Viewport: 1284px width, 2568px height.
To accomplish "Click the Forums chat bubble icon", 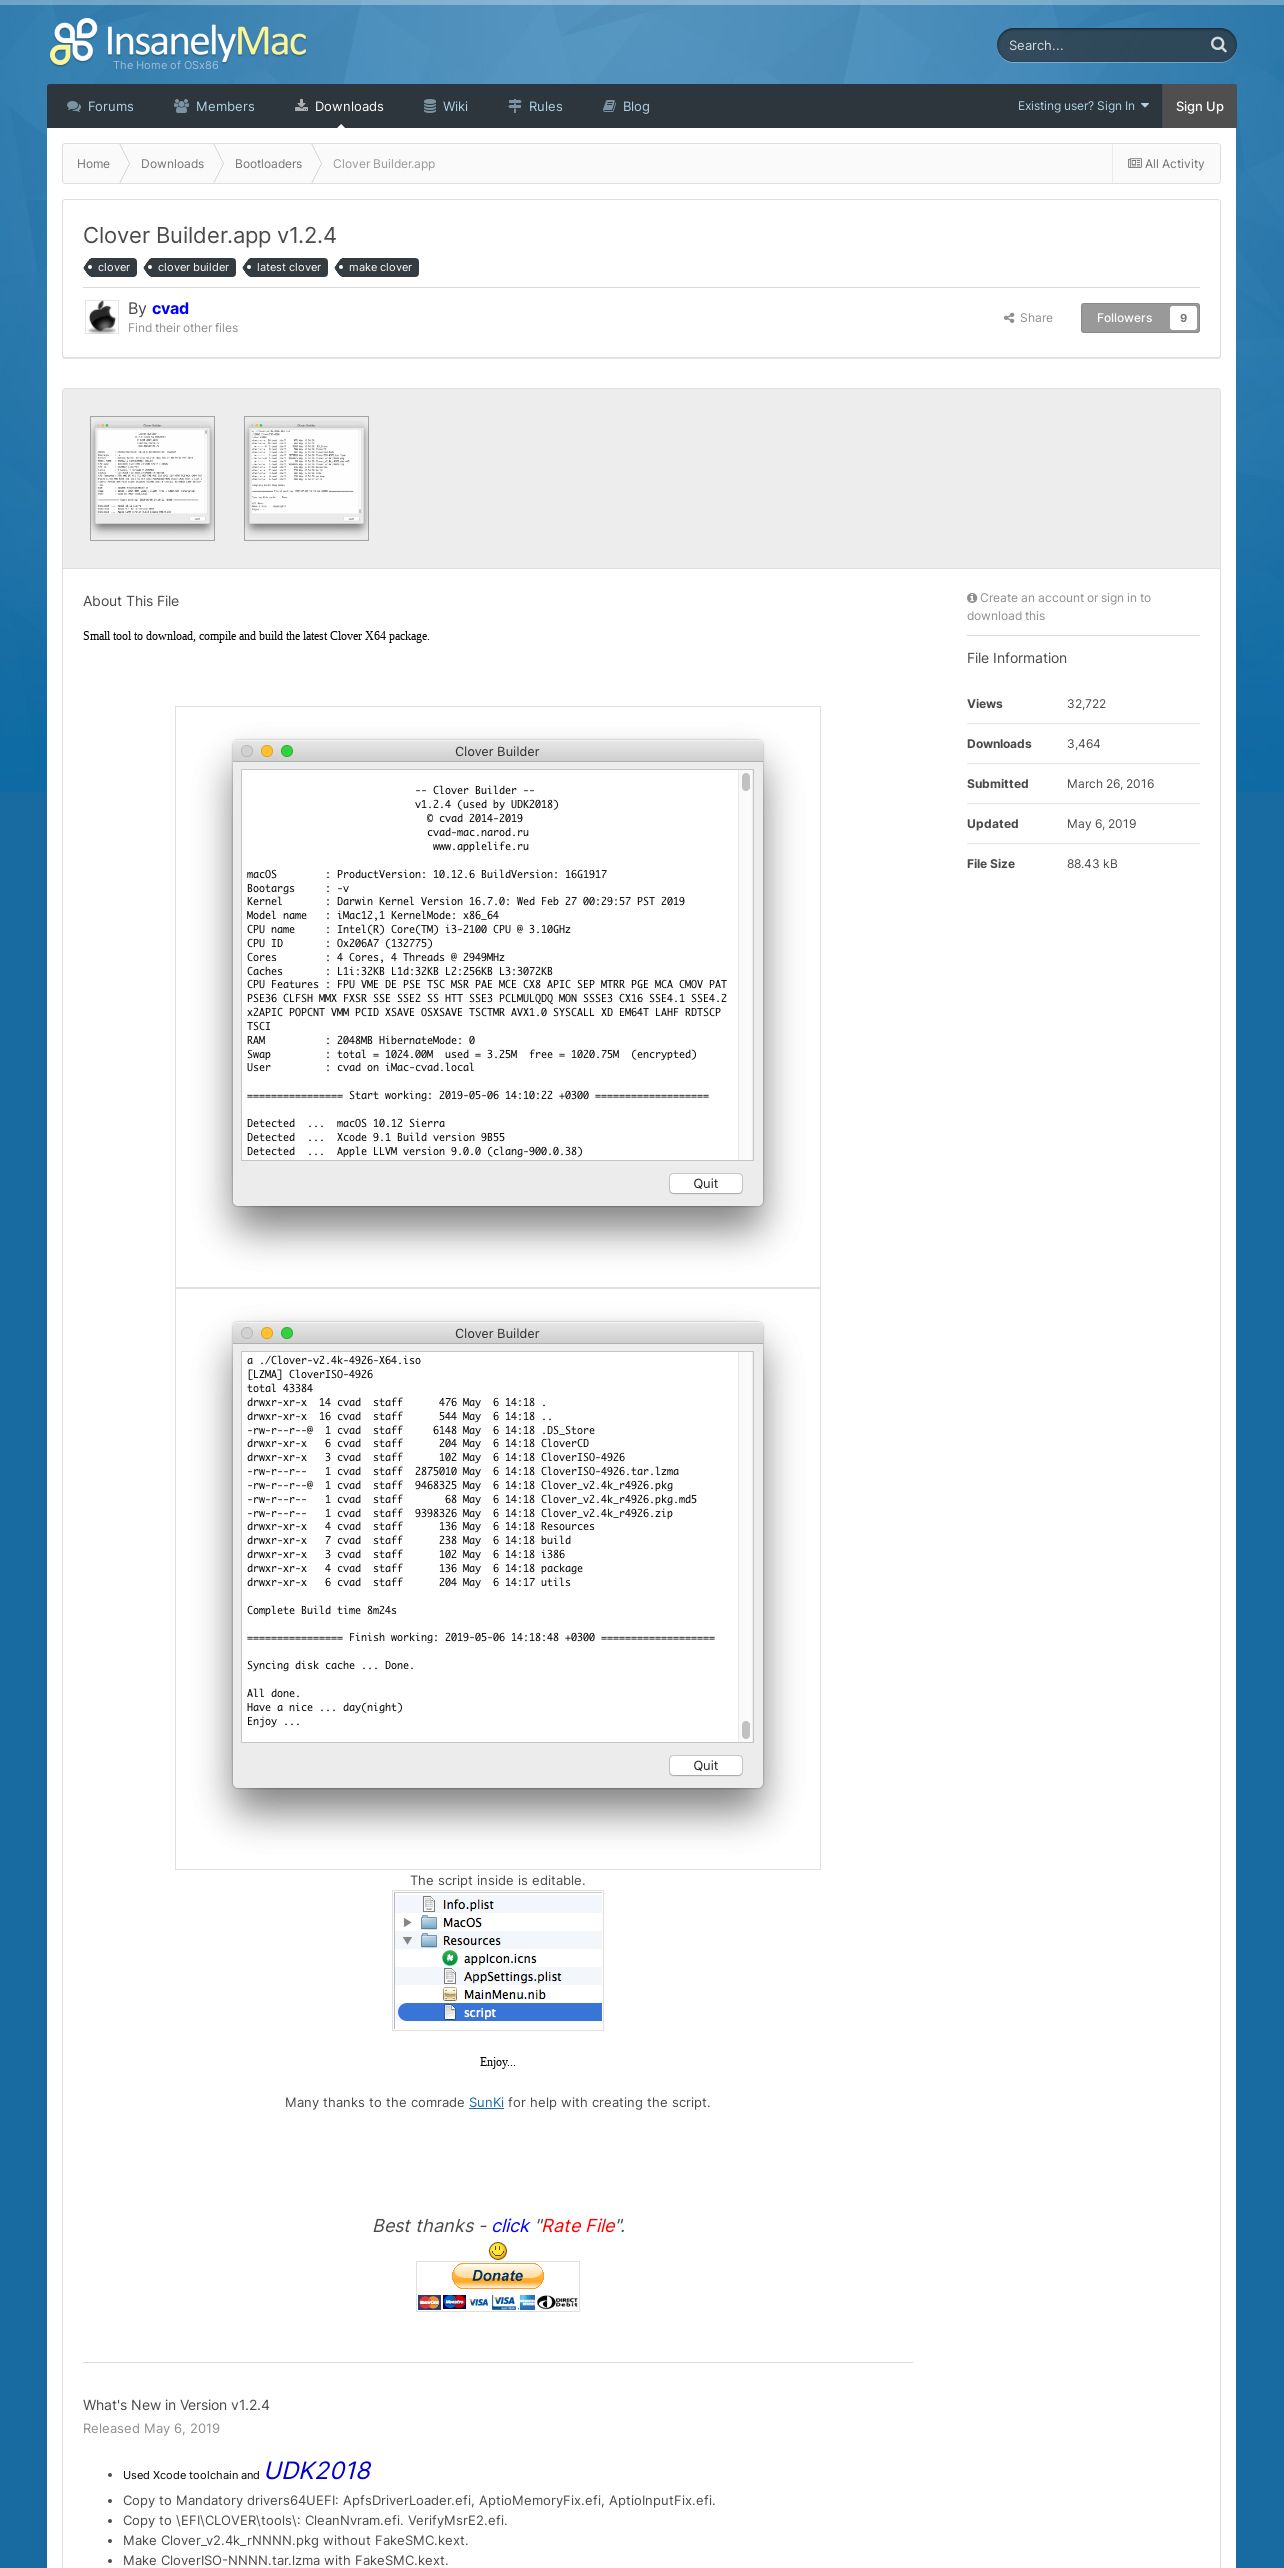I will pos(74,106).
